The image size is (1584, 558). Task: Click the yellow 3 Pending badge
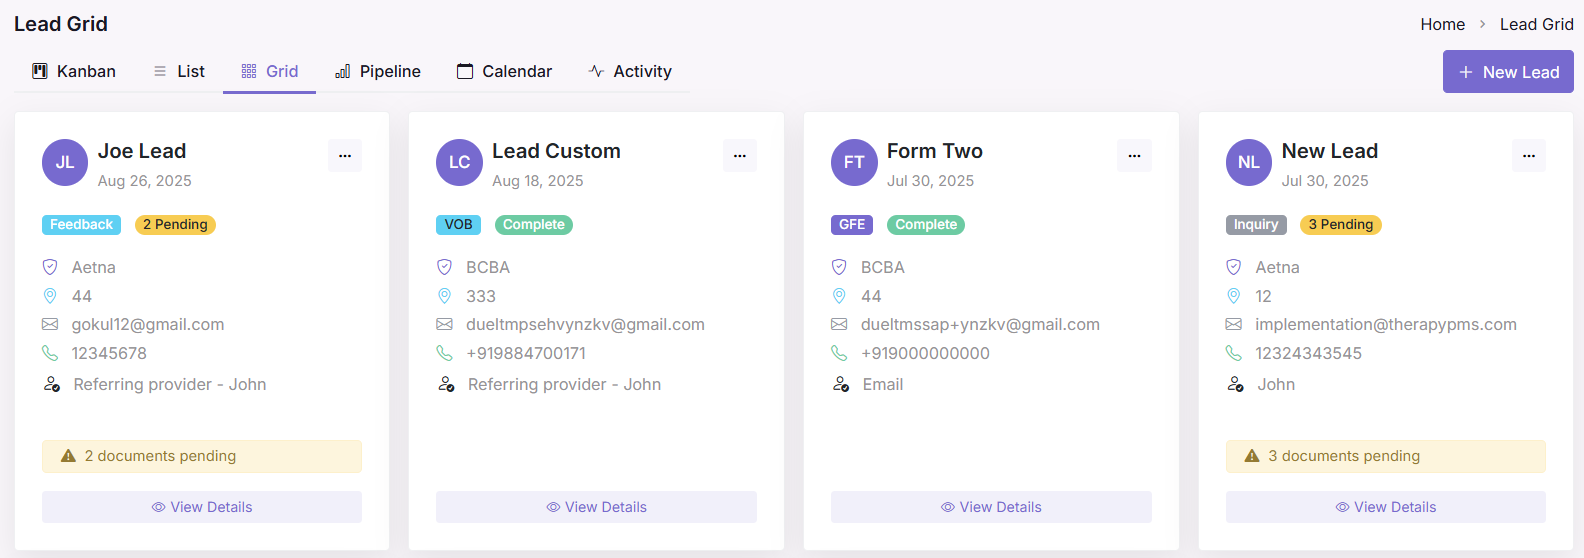(1340, 225)
